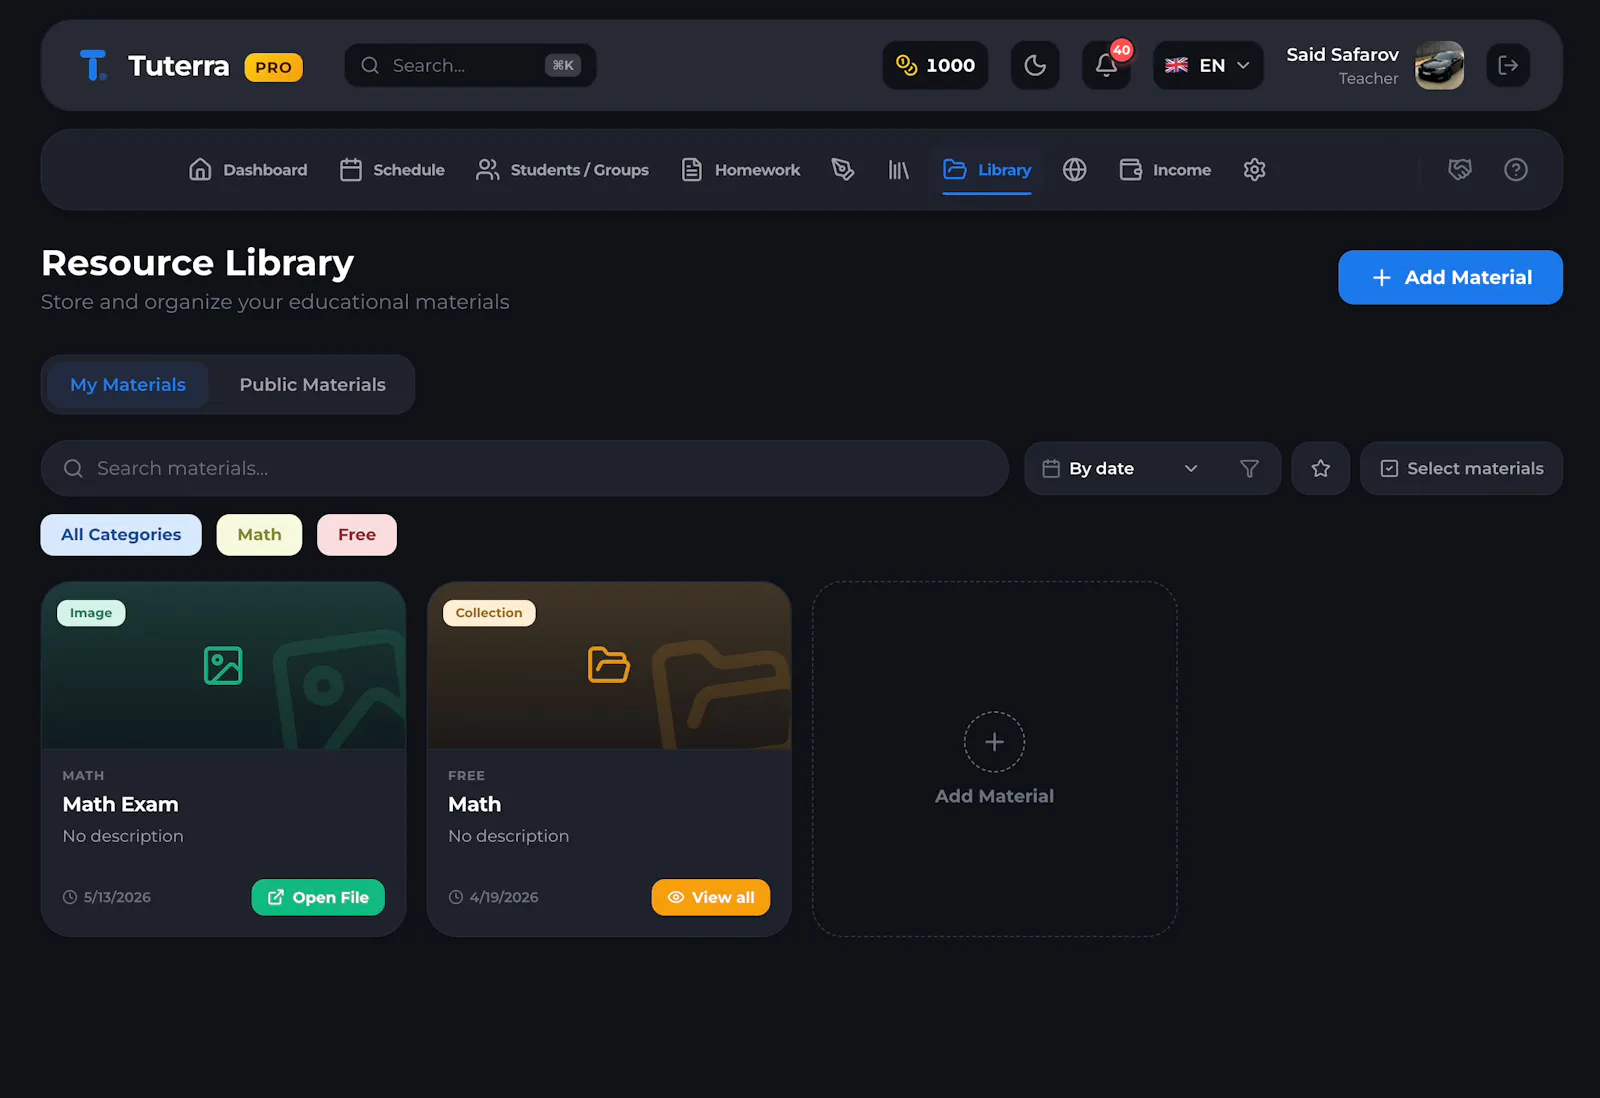Click the Tuterra logo icon

[93, 65]
